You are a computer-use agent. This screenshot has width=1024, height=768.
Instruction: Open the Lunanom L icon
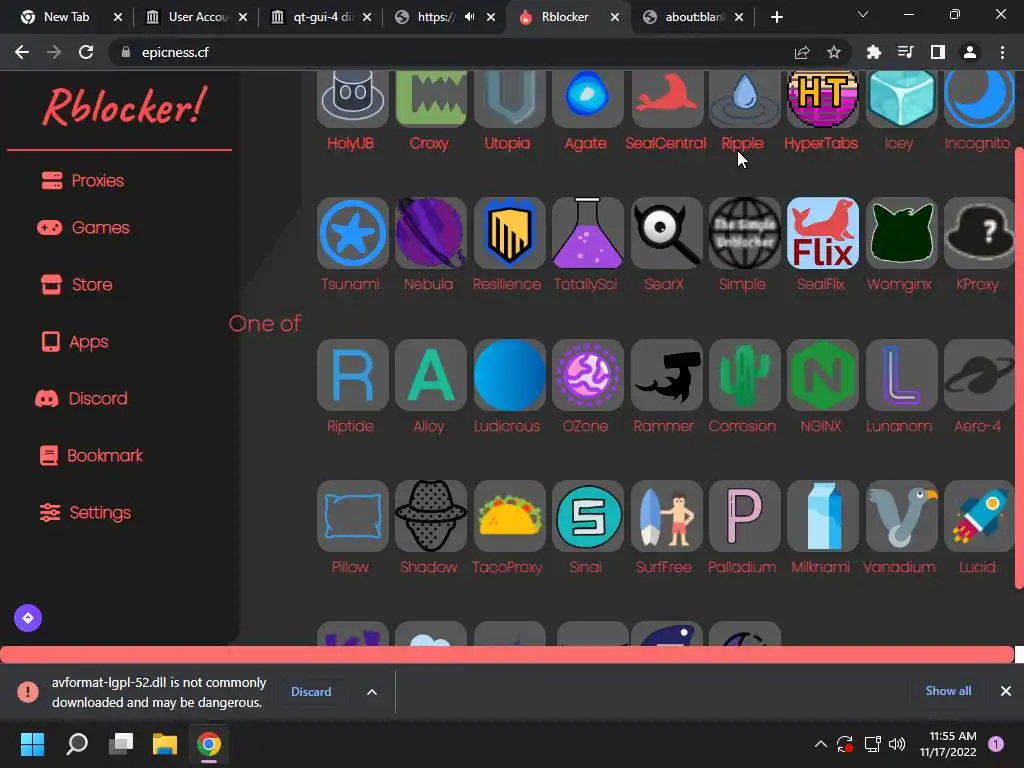point(901,375)
